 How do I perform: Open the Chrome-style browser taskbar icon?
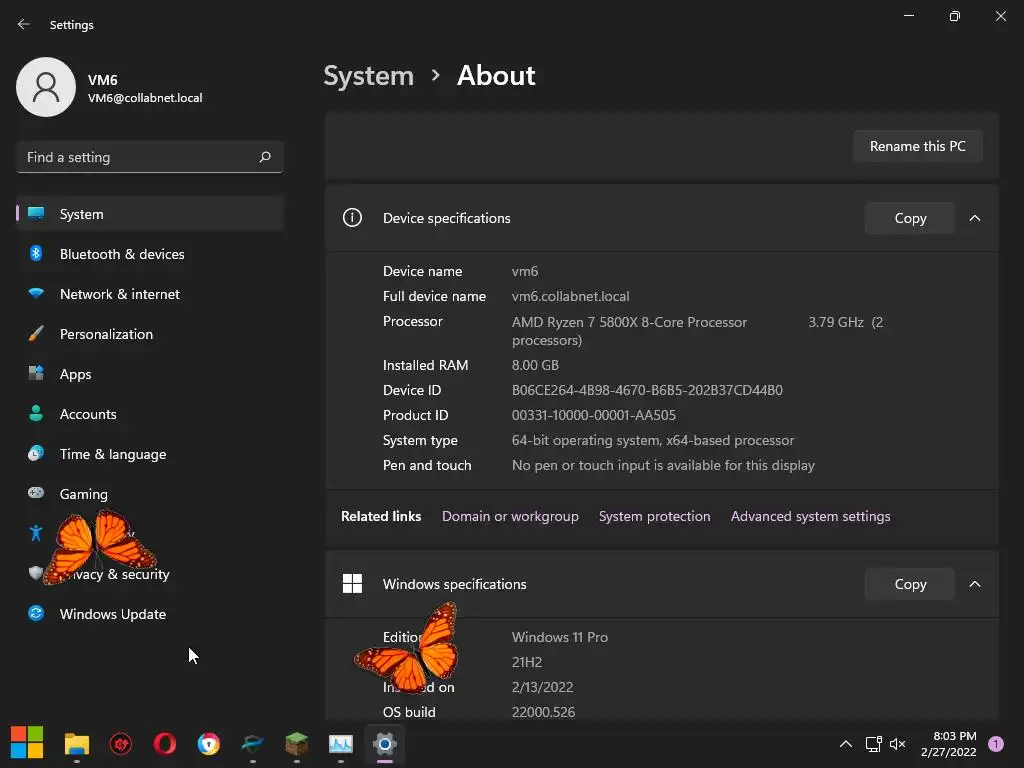coord(208,744)
